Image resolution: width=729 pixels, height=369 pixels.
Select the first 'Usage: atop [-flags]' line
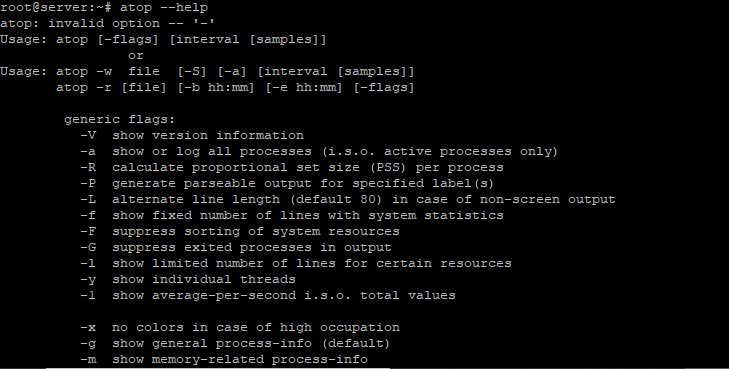[163, 40]
